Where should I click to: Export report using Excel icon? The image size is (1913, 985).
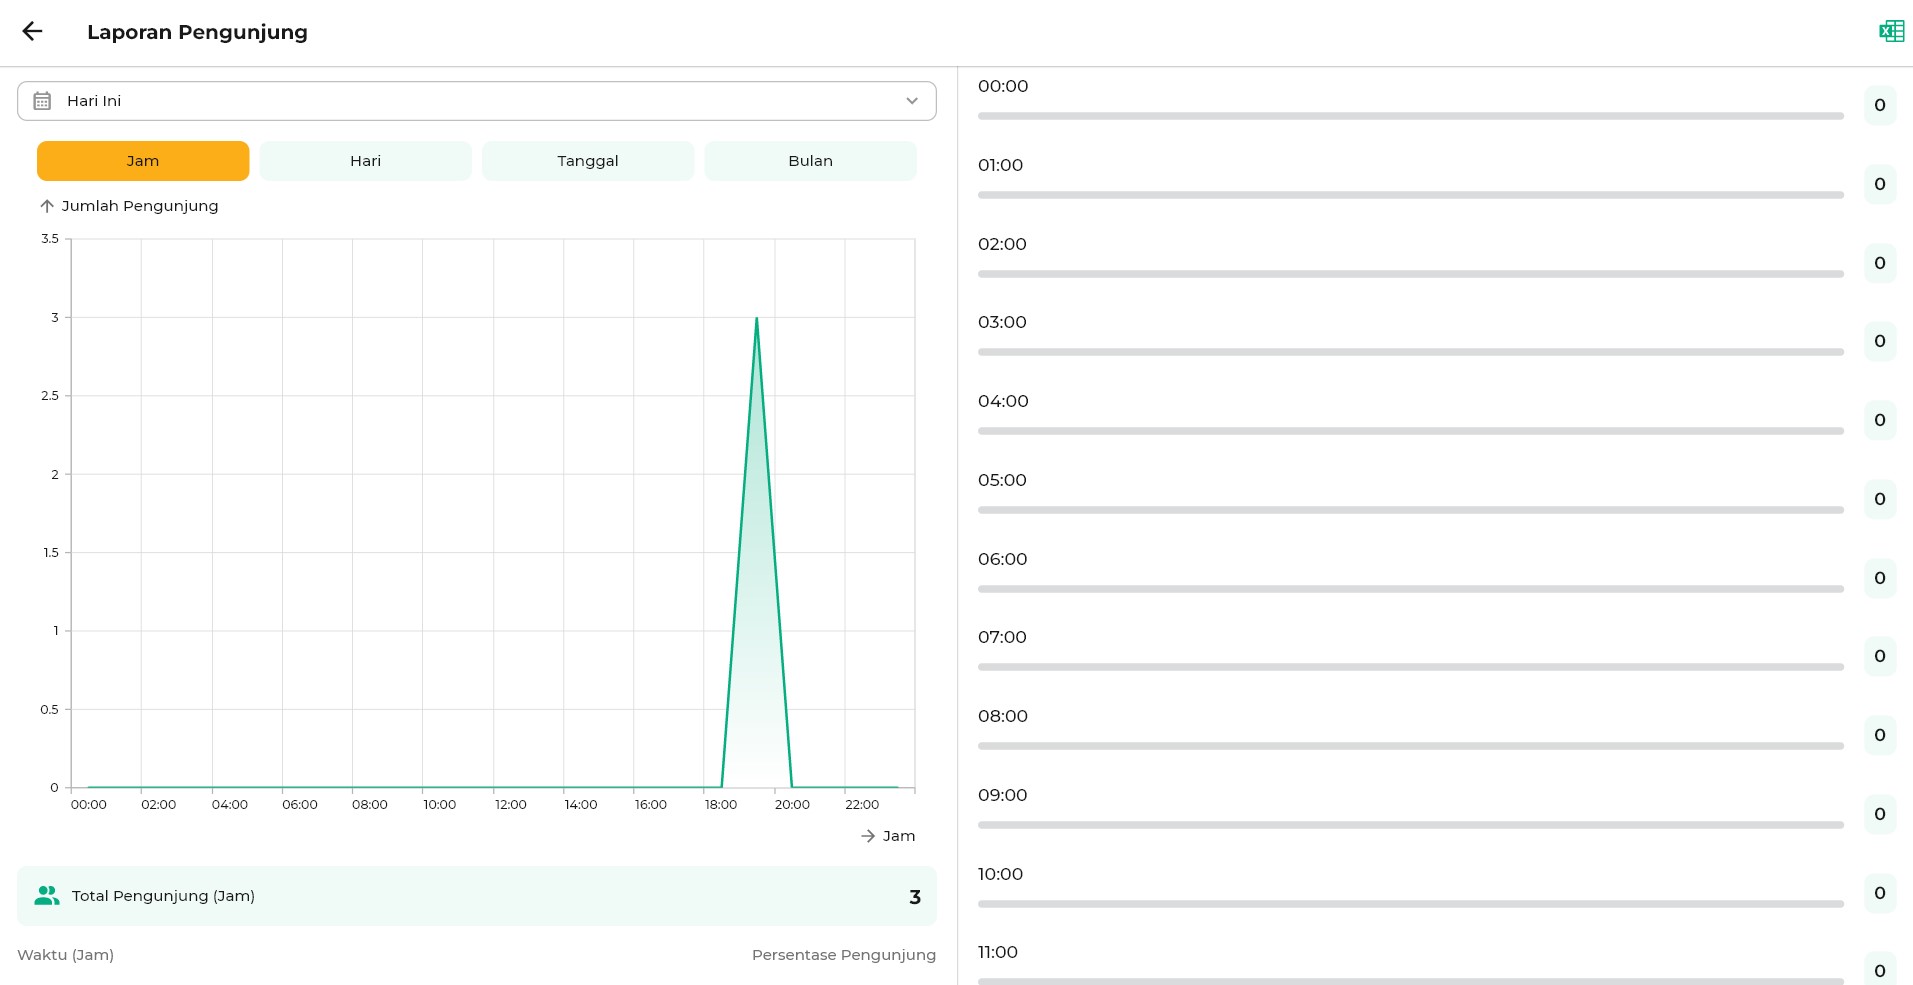click(x=1891, y=31)
